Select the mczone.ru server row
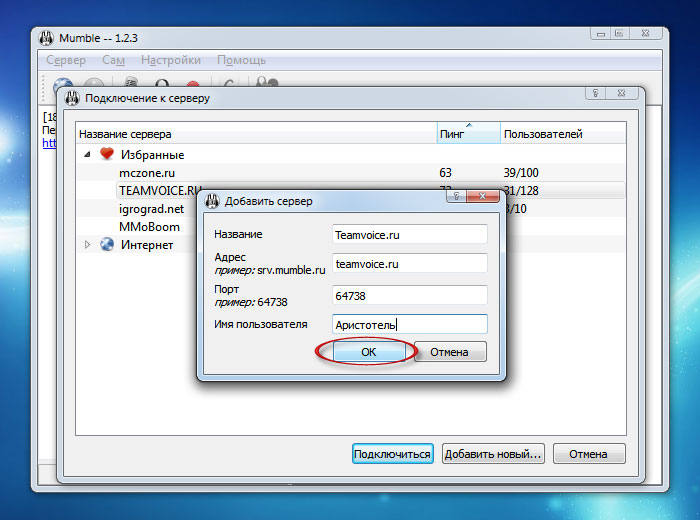Viewport: 700px width, 520px height. click(350, 173)
